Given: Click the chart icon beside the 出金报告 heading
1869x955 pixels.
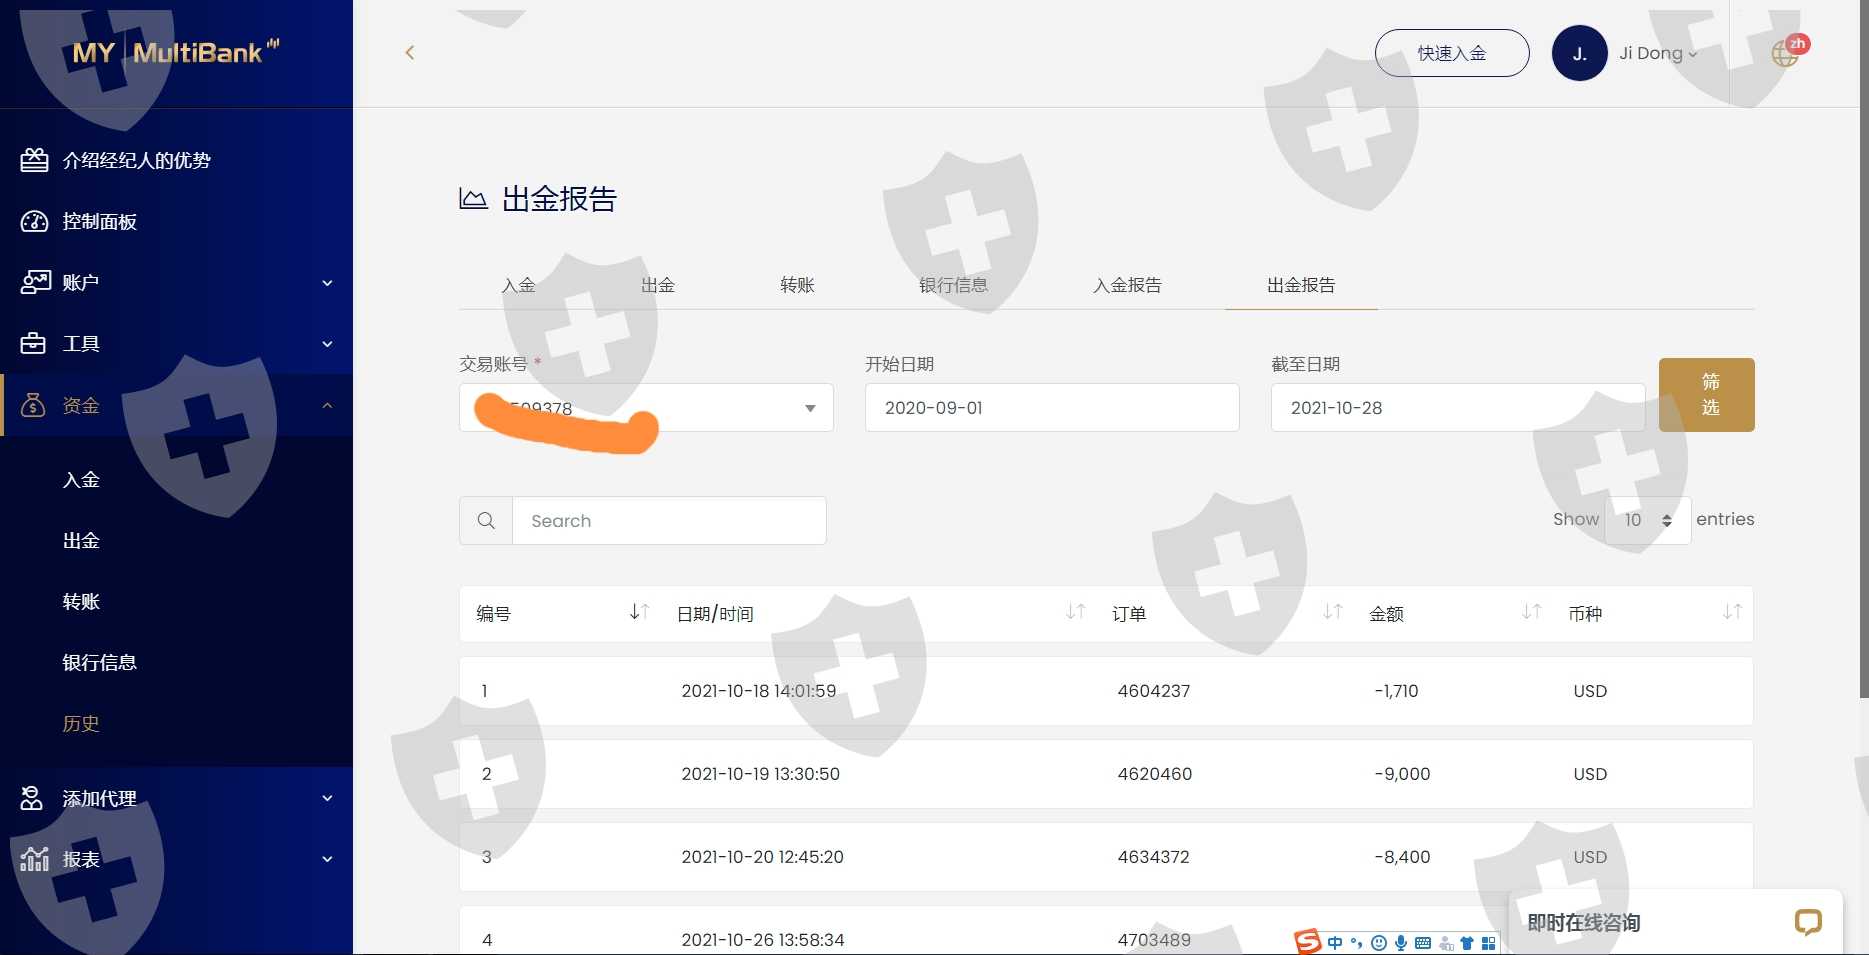Looking at the screenshot, I should (473, 199).
